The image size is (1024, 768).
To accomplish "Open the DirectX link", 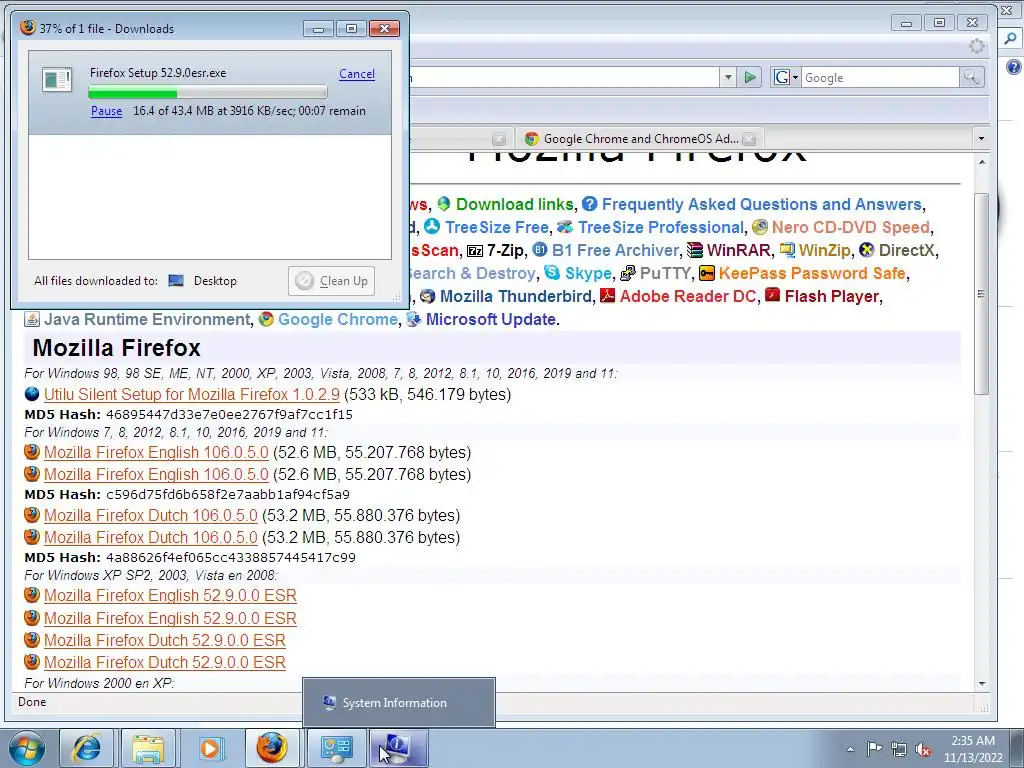I will (907, 250).
